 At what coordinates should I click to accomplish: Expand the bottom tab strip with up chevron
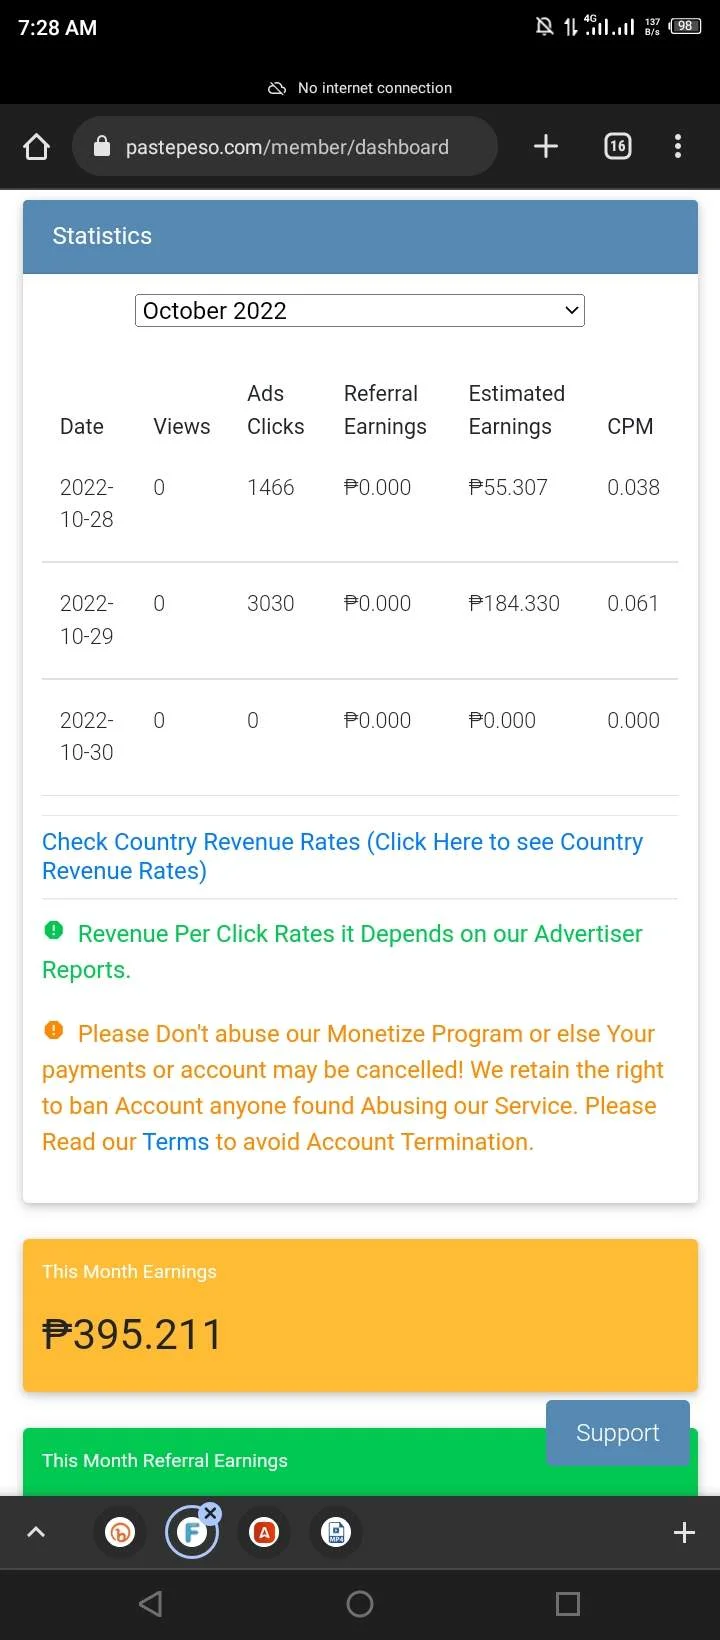click(x=36, y=1532)
